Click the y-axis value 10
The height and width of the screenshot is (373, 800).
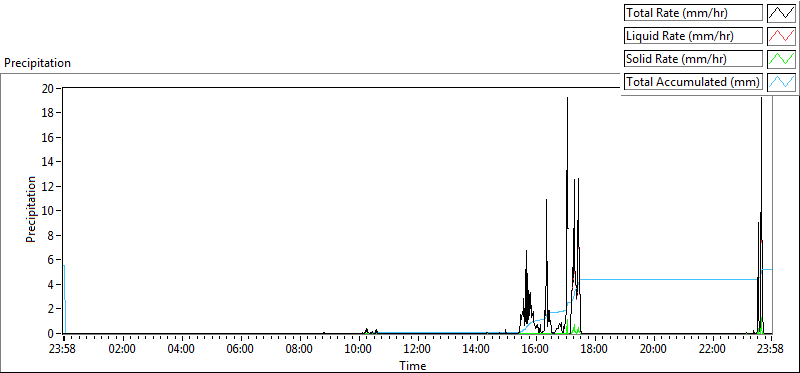click(x=47, y=211)
